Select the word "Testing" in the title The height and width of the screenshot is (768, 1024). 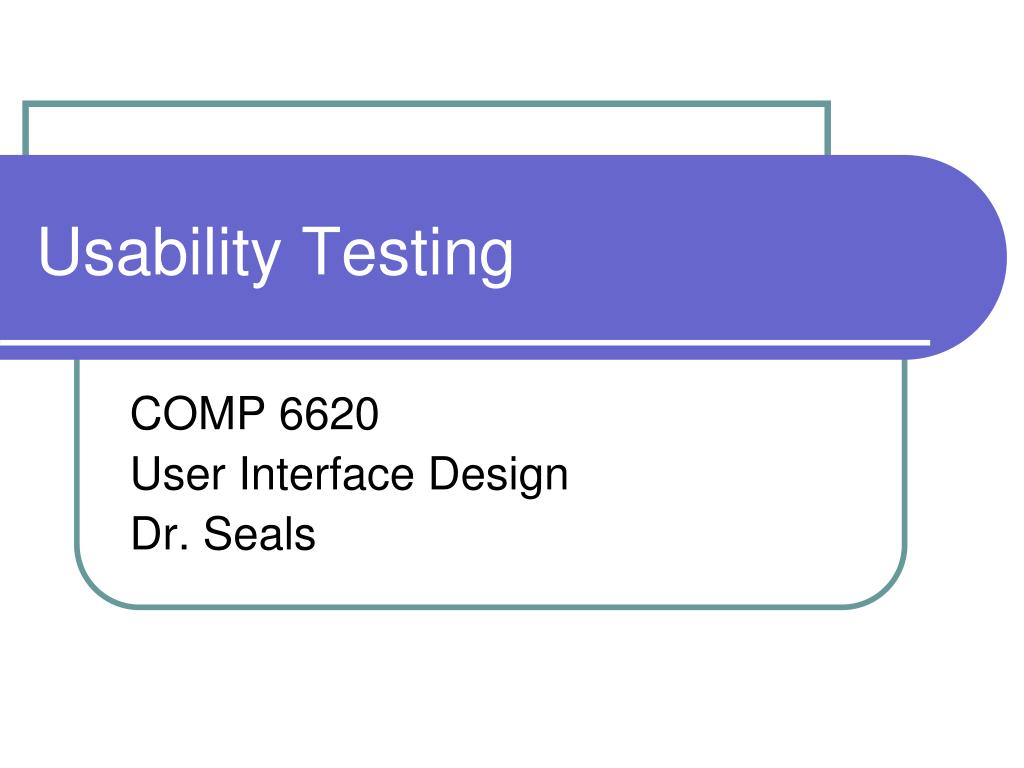coord(408,255)
